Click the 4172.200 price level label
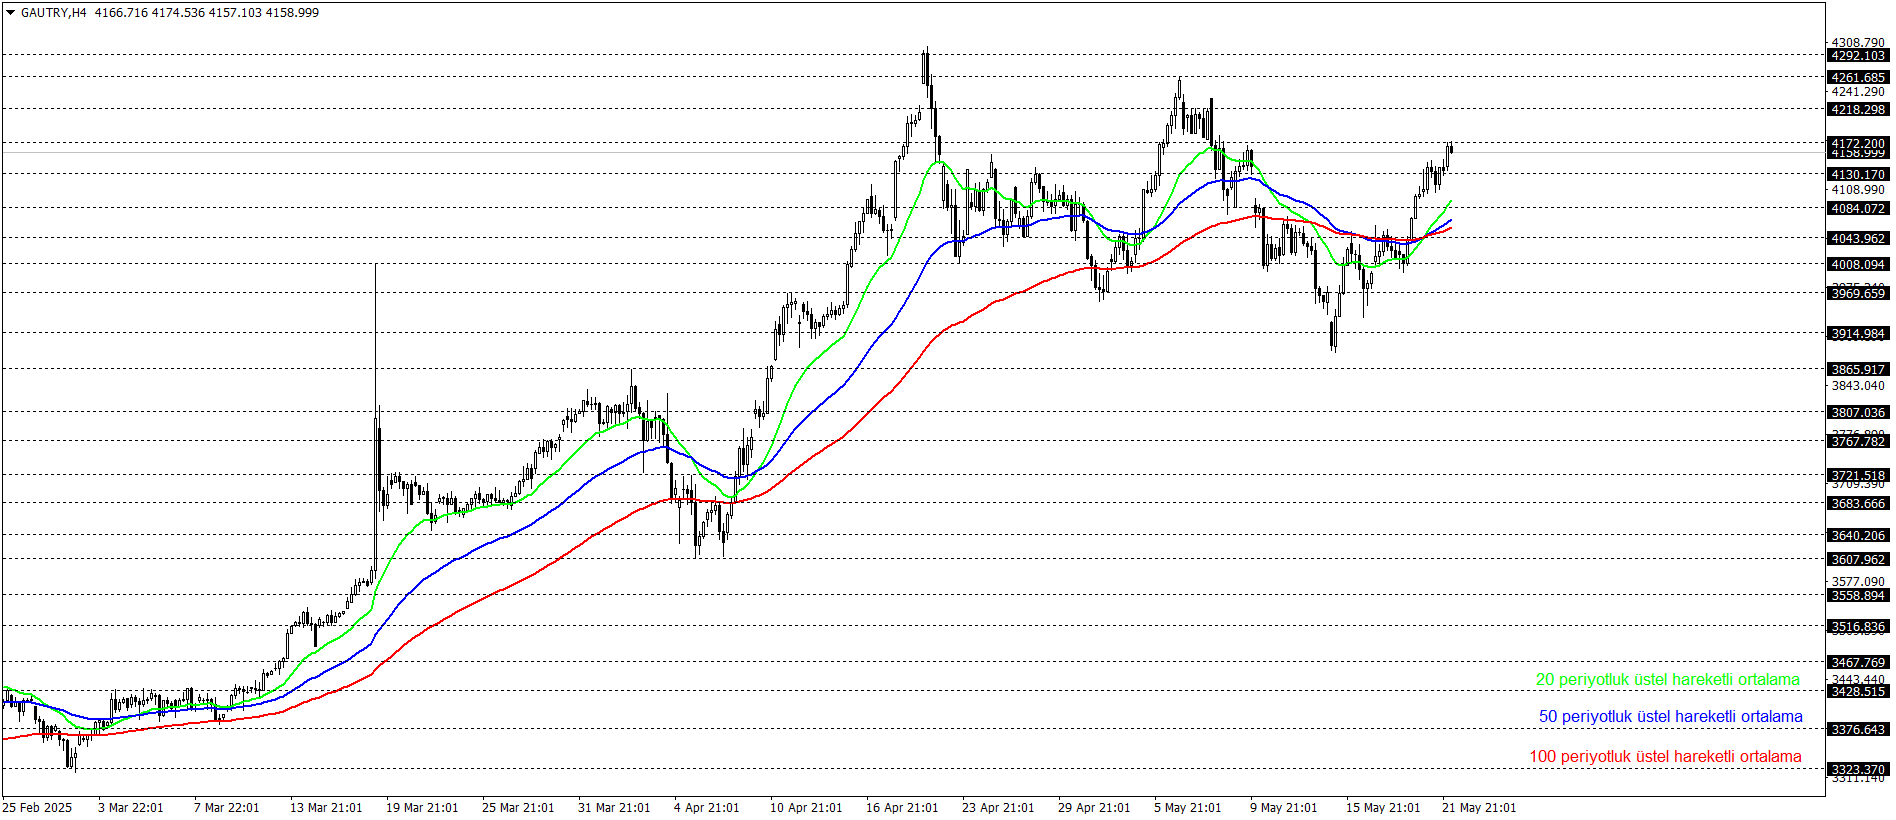This screenshot has width=1896, height=820. pos(1858,144)
